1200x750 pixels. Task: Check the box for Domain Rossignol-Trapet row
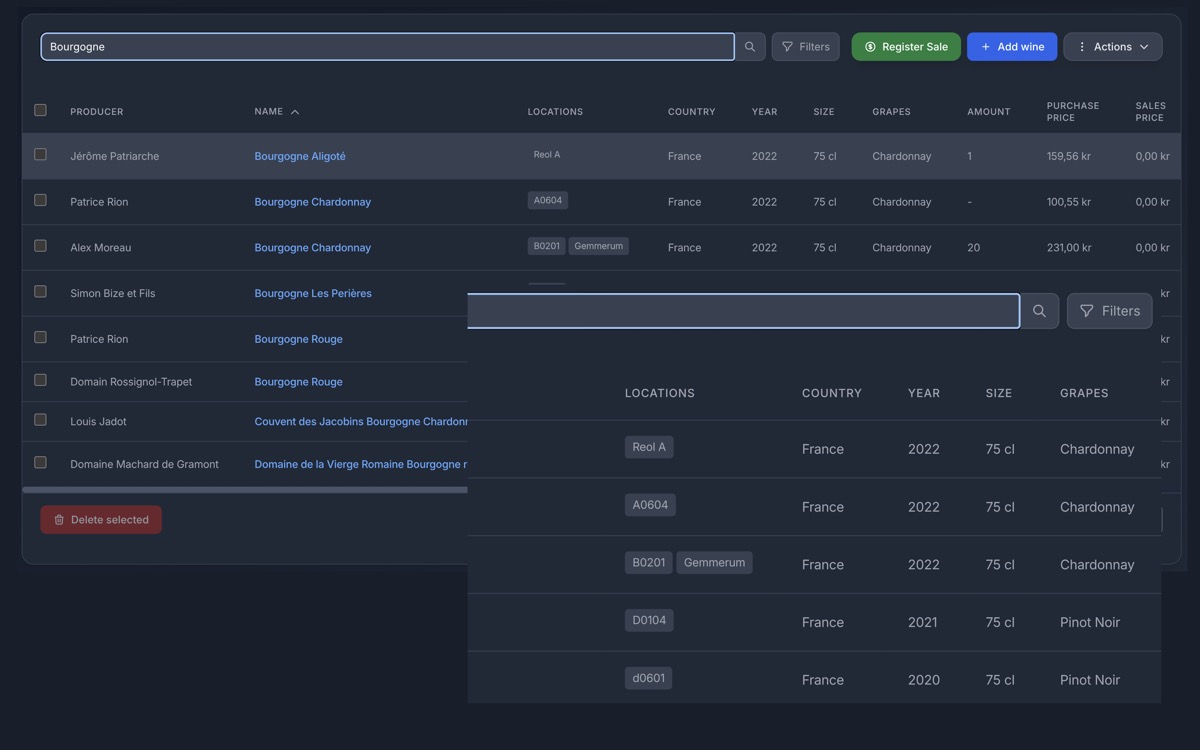point(40,380)
